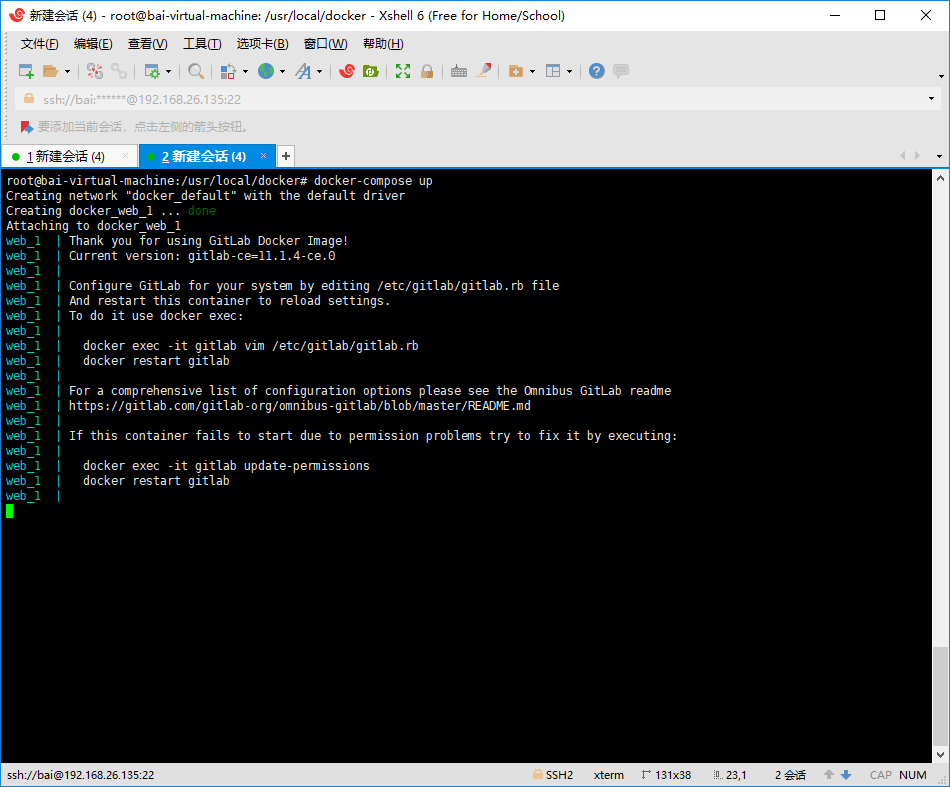This screenshot has width=950, height=787.
Task: Open Help via blue question icon
Action: point(597,71)
